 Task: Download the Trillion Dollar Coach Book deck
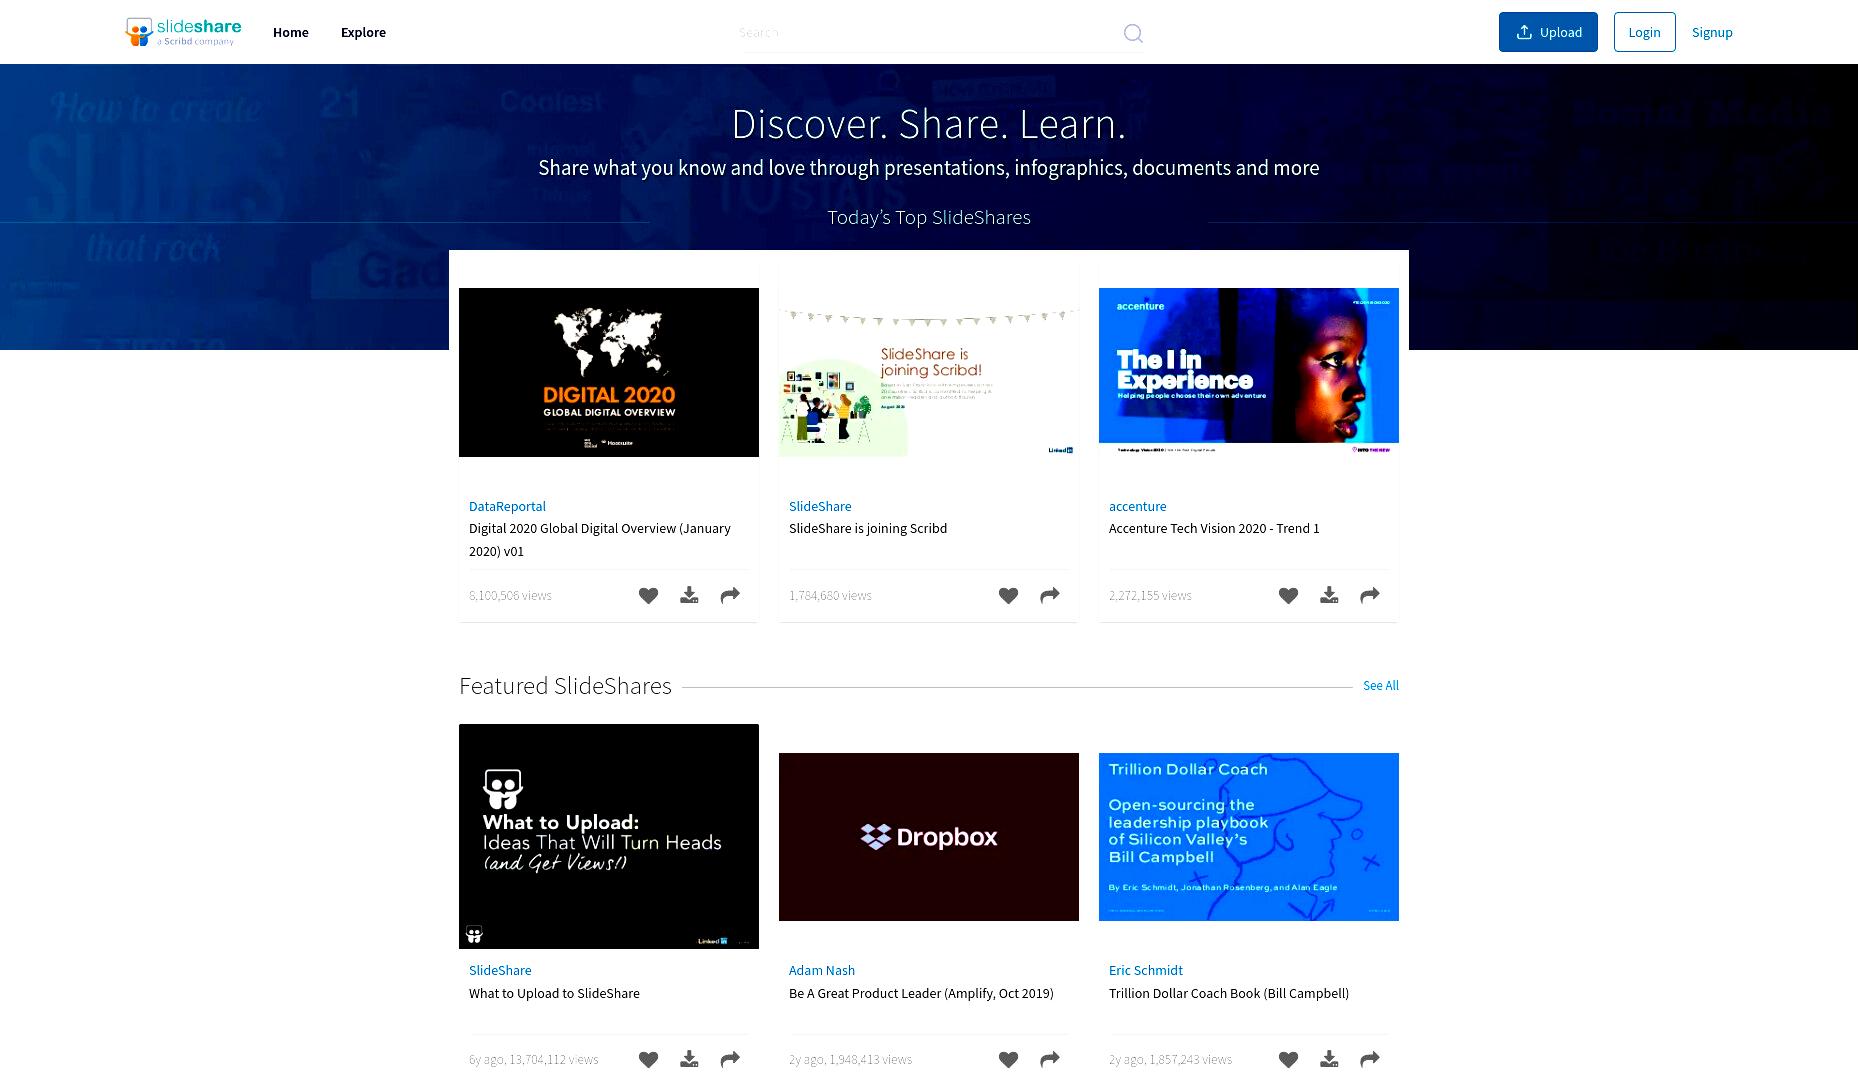pos(1329,1059)
